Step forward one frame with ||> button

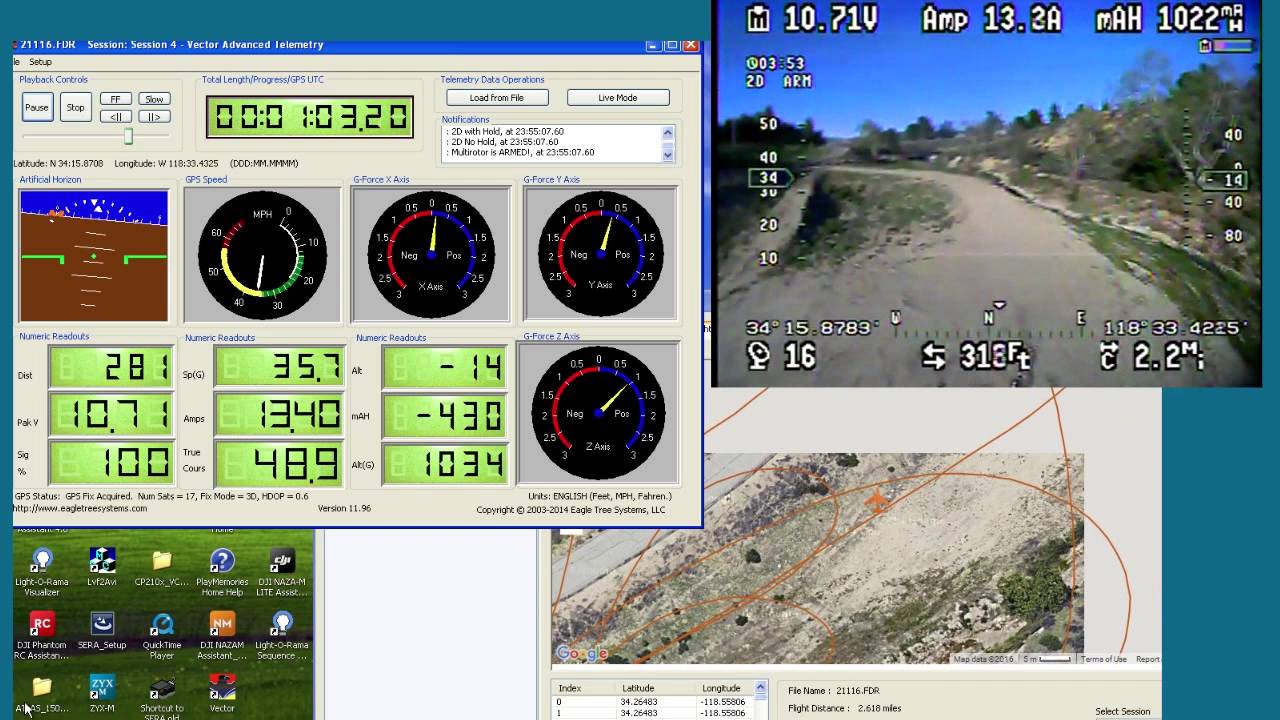[154, 116]
